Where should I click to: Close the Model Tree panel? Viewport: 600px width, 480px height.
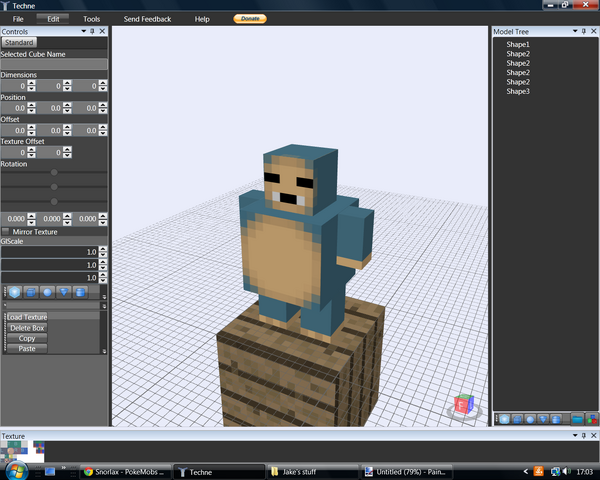tap(593, 31)
